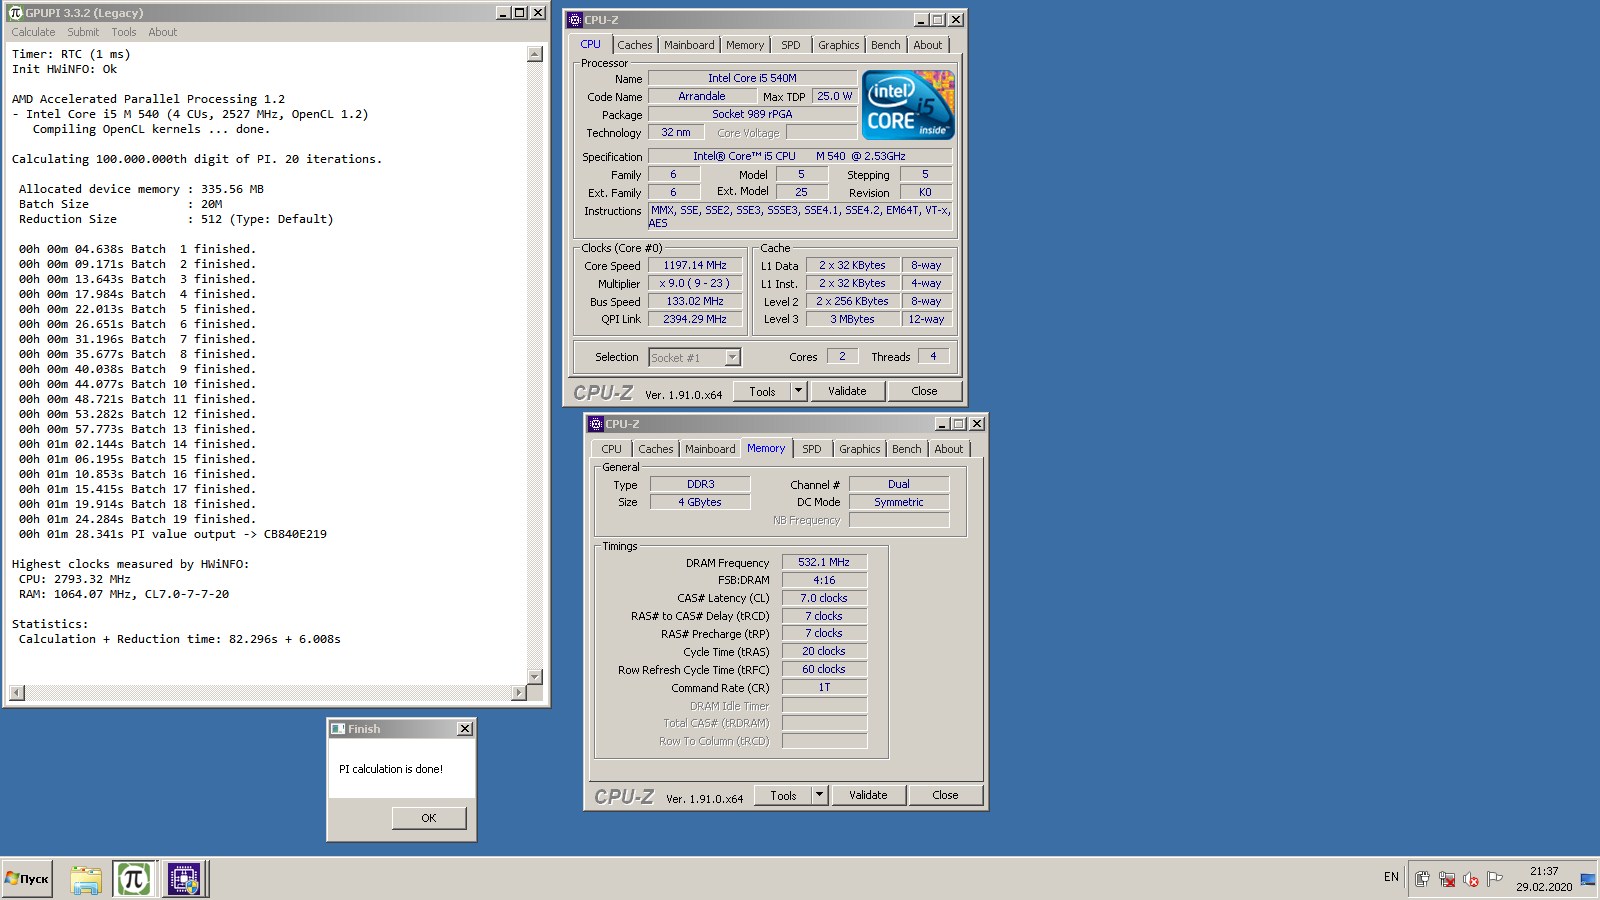Click 'PI calculation is done!' message text
Image resolution: width=1600 pixels, height=900 pixels.
[x=391, y=769]
